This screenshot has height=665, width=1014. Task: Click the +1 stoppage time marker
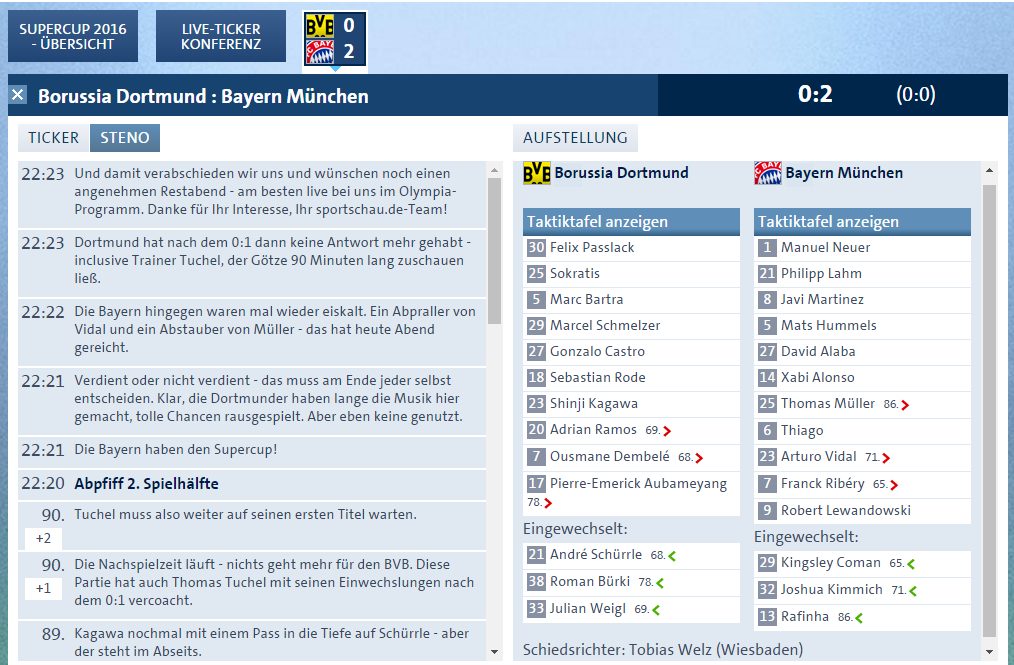click(43, 588)
